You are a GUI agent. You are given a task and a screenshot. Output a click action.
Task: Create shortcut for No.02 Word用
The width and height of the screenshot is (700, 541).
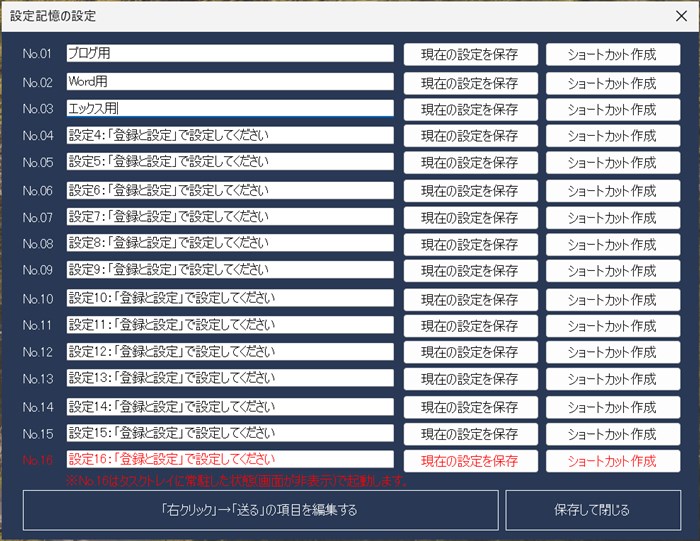tap(613, 83)
